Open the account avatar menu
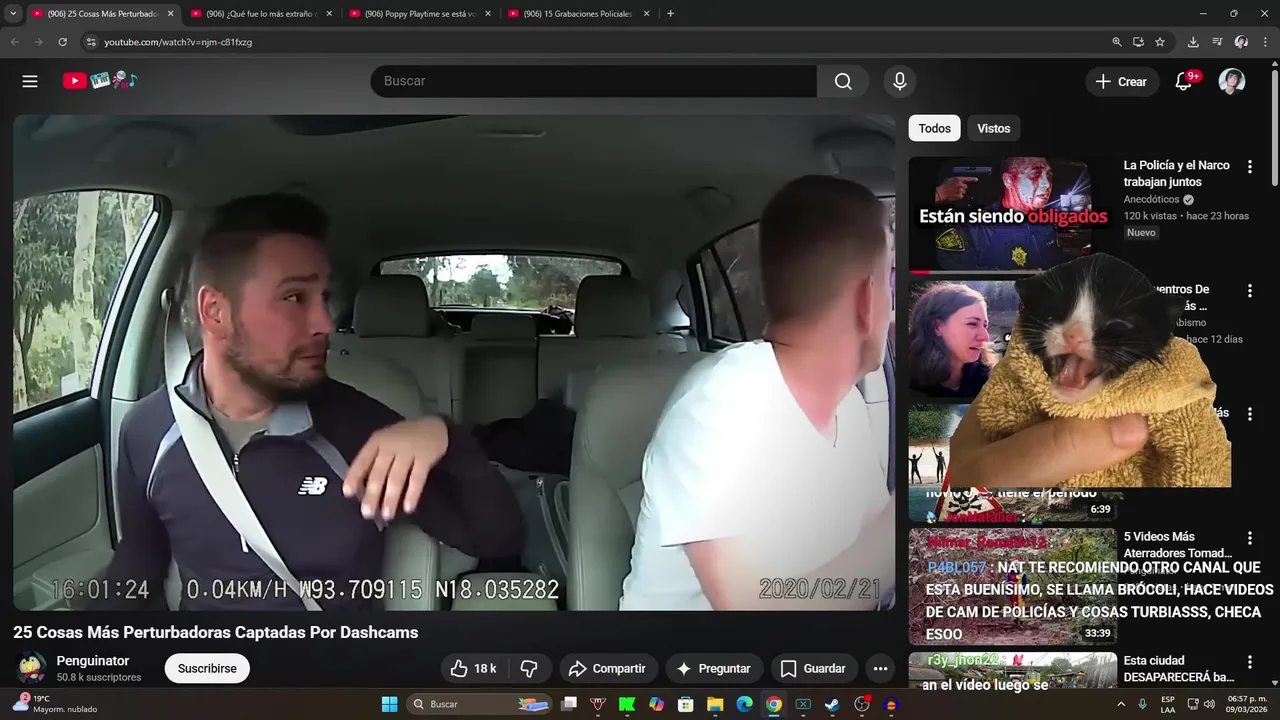 [1232, 81]
